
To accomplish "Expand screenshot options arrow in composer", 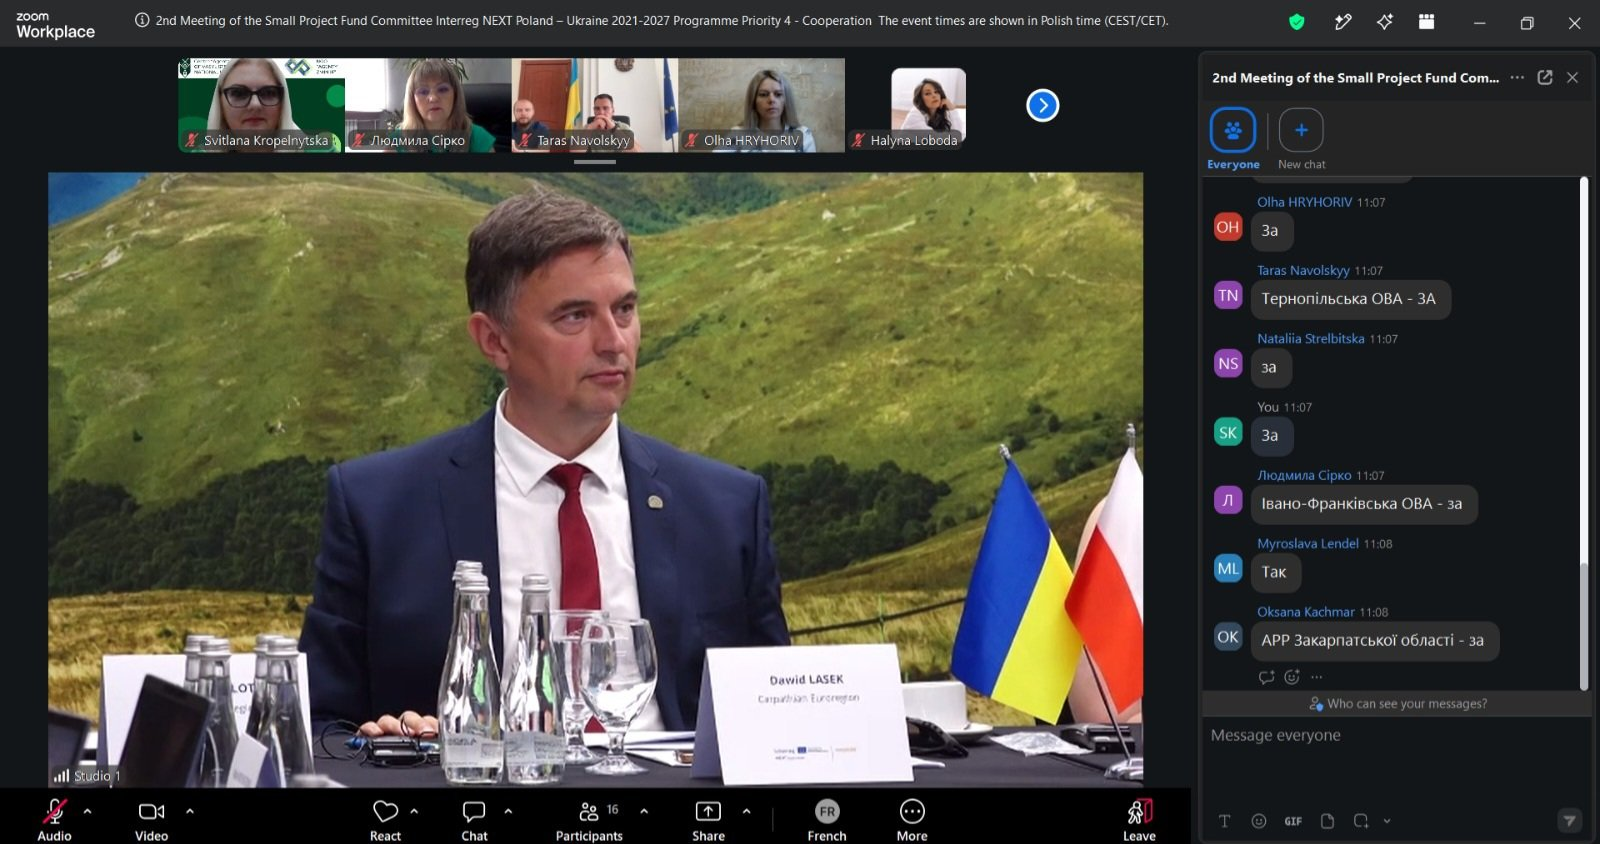I will click(x=1387, y=821).
